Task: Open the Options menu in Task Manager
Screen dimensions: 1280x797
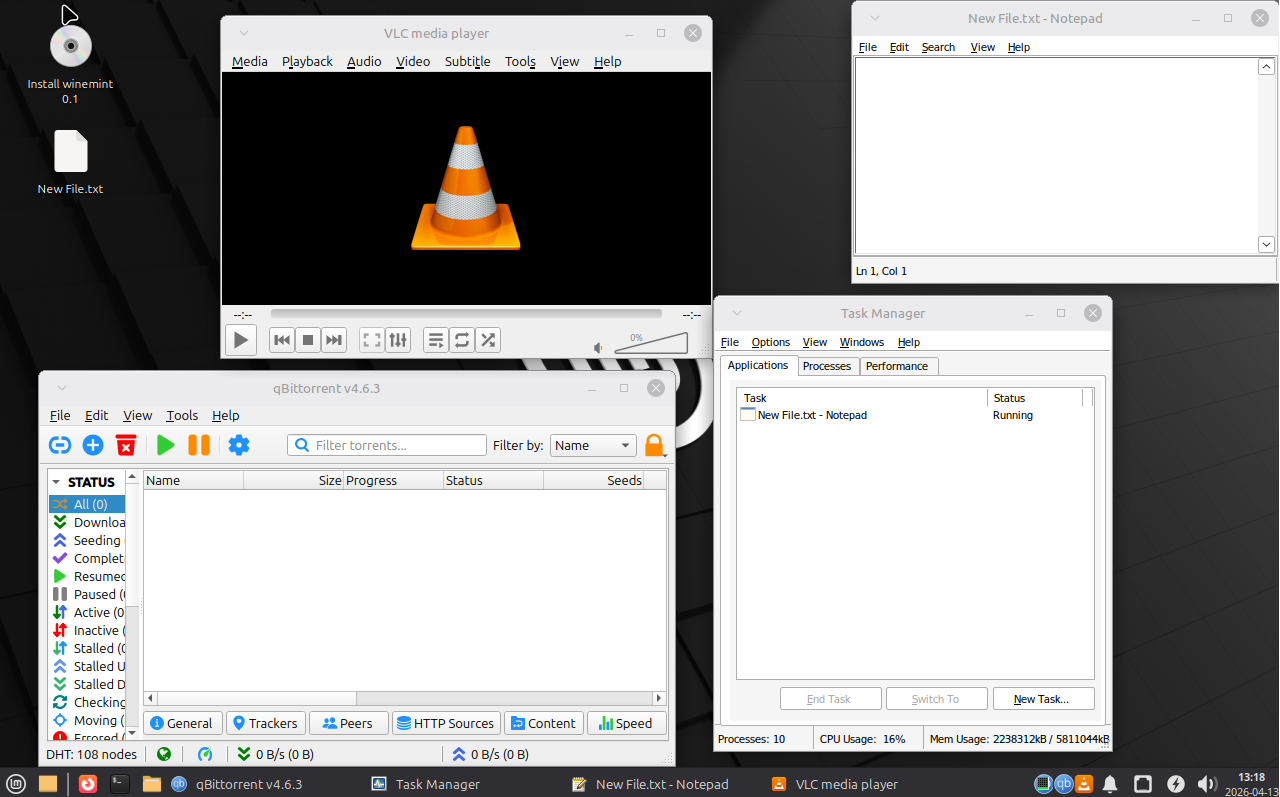Action: 771,342
